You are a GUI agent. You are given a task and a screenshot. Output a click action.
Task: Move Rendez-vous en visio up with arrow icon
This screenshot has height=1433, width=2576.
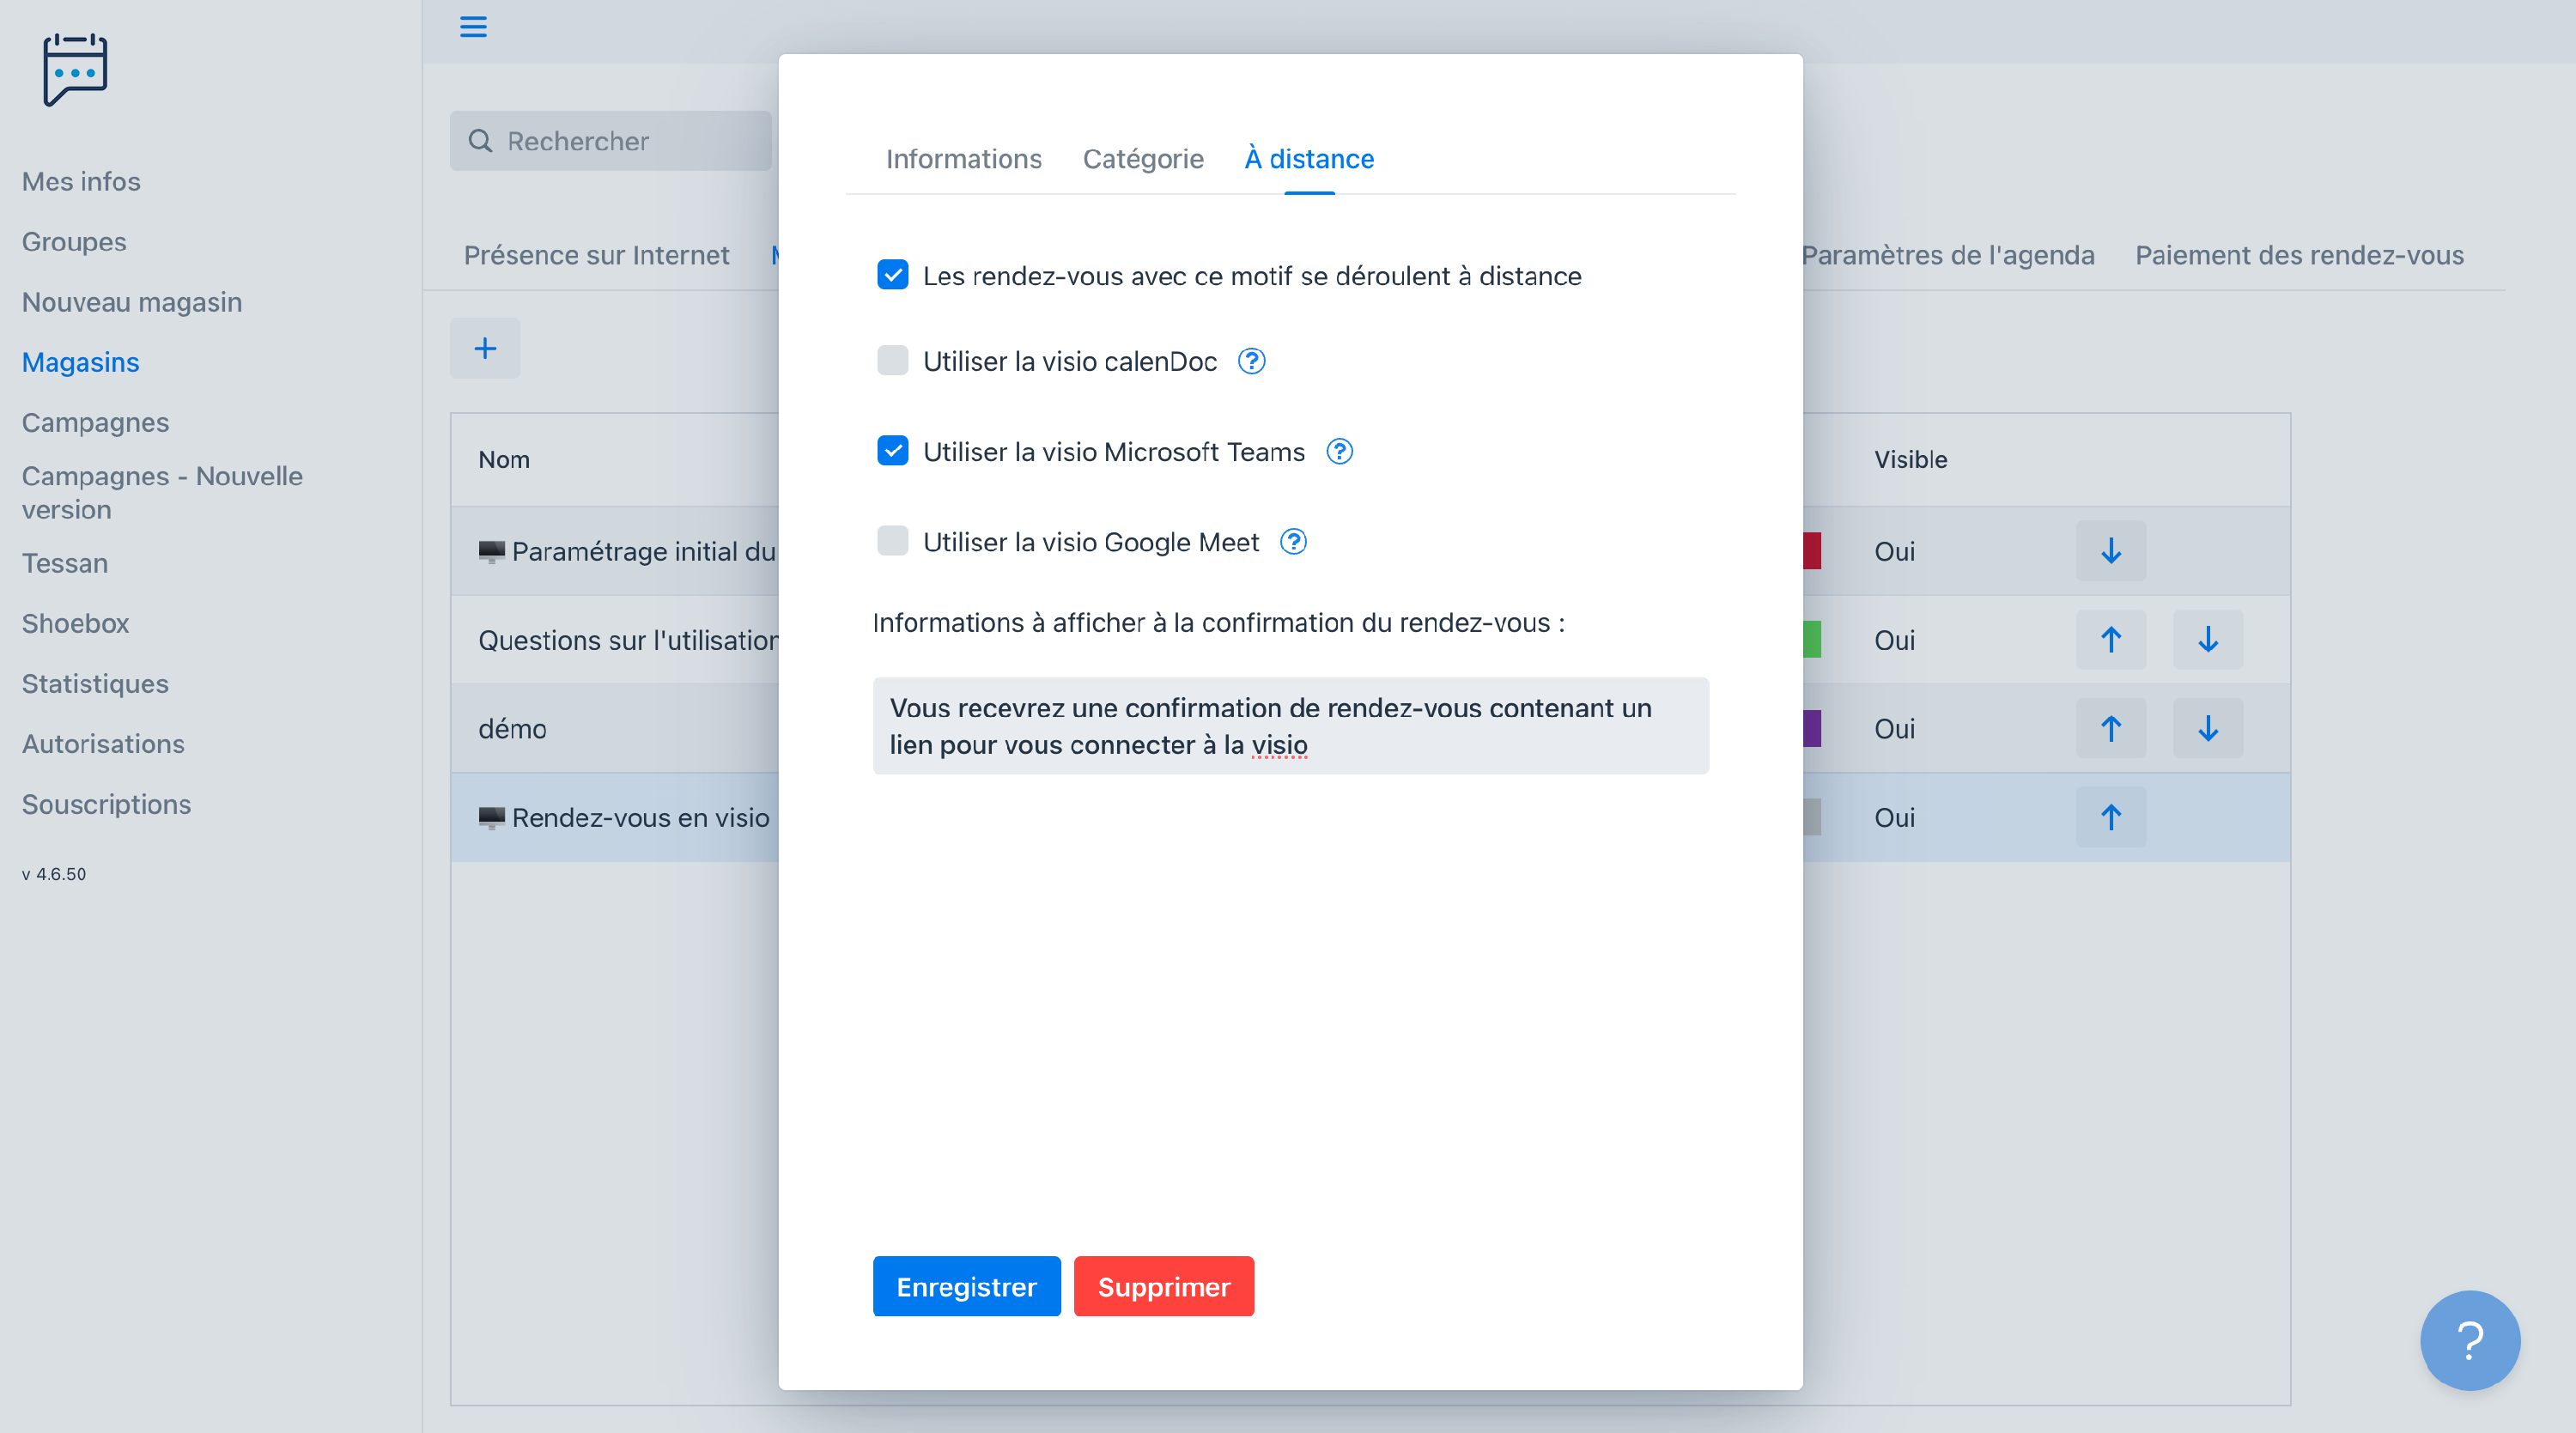pos(2111,816)
